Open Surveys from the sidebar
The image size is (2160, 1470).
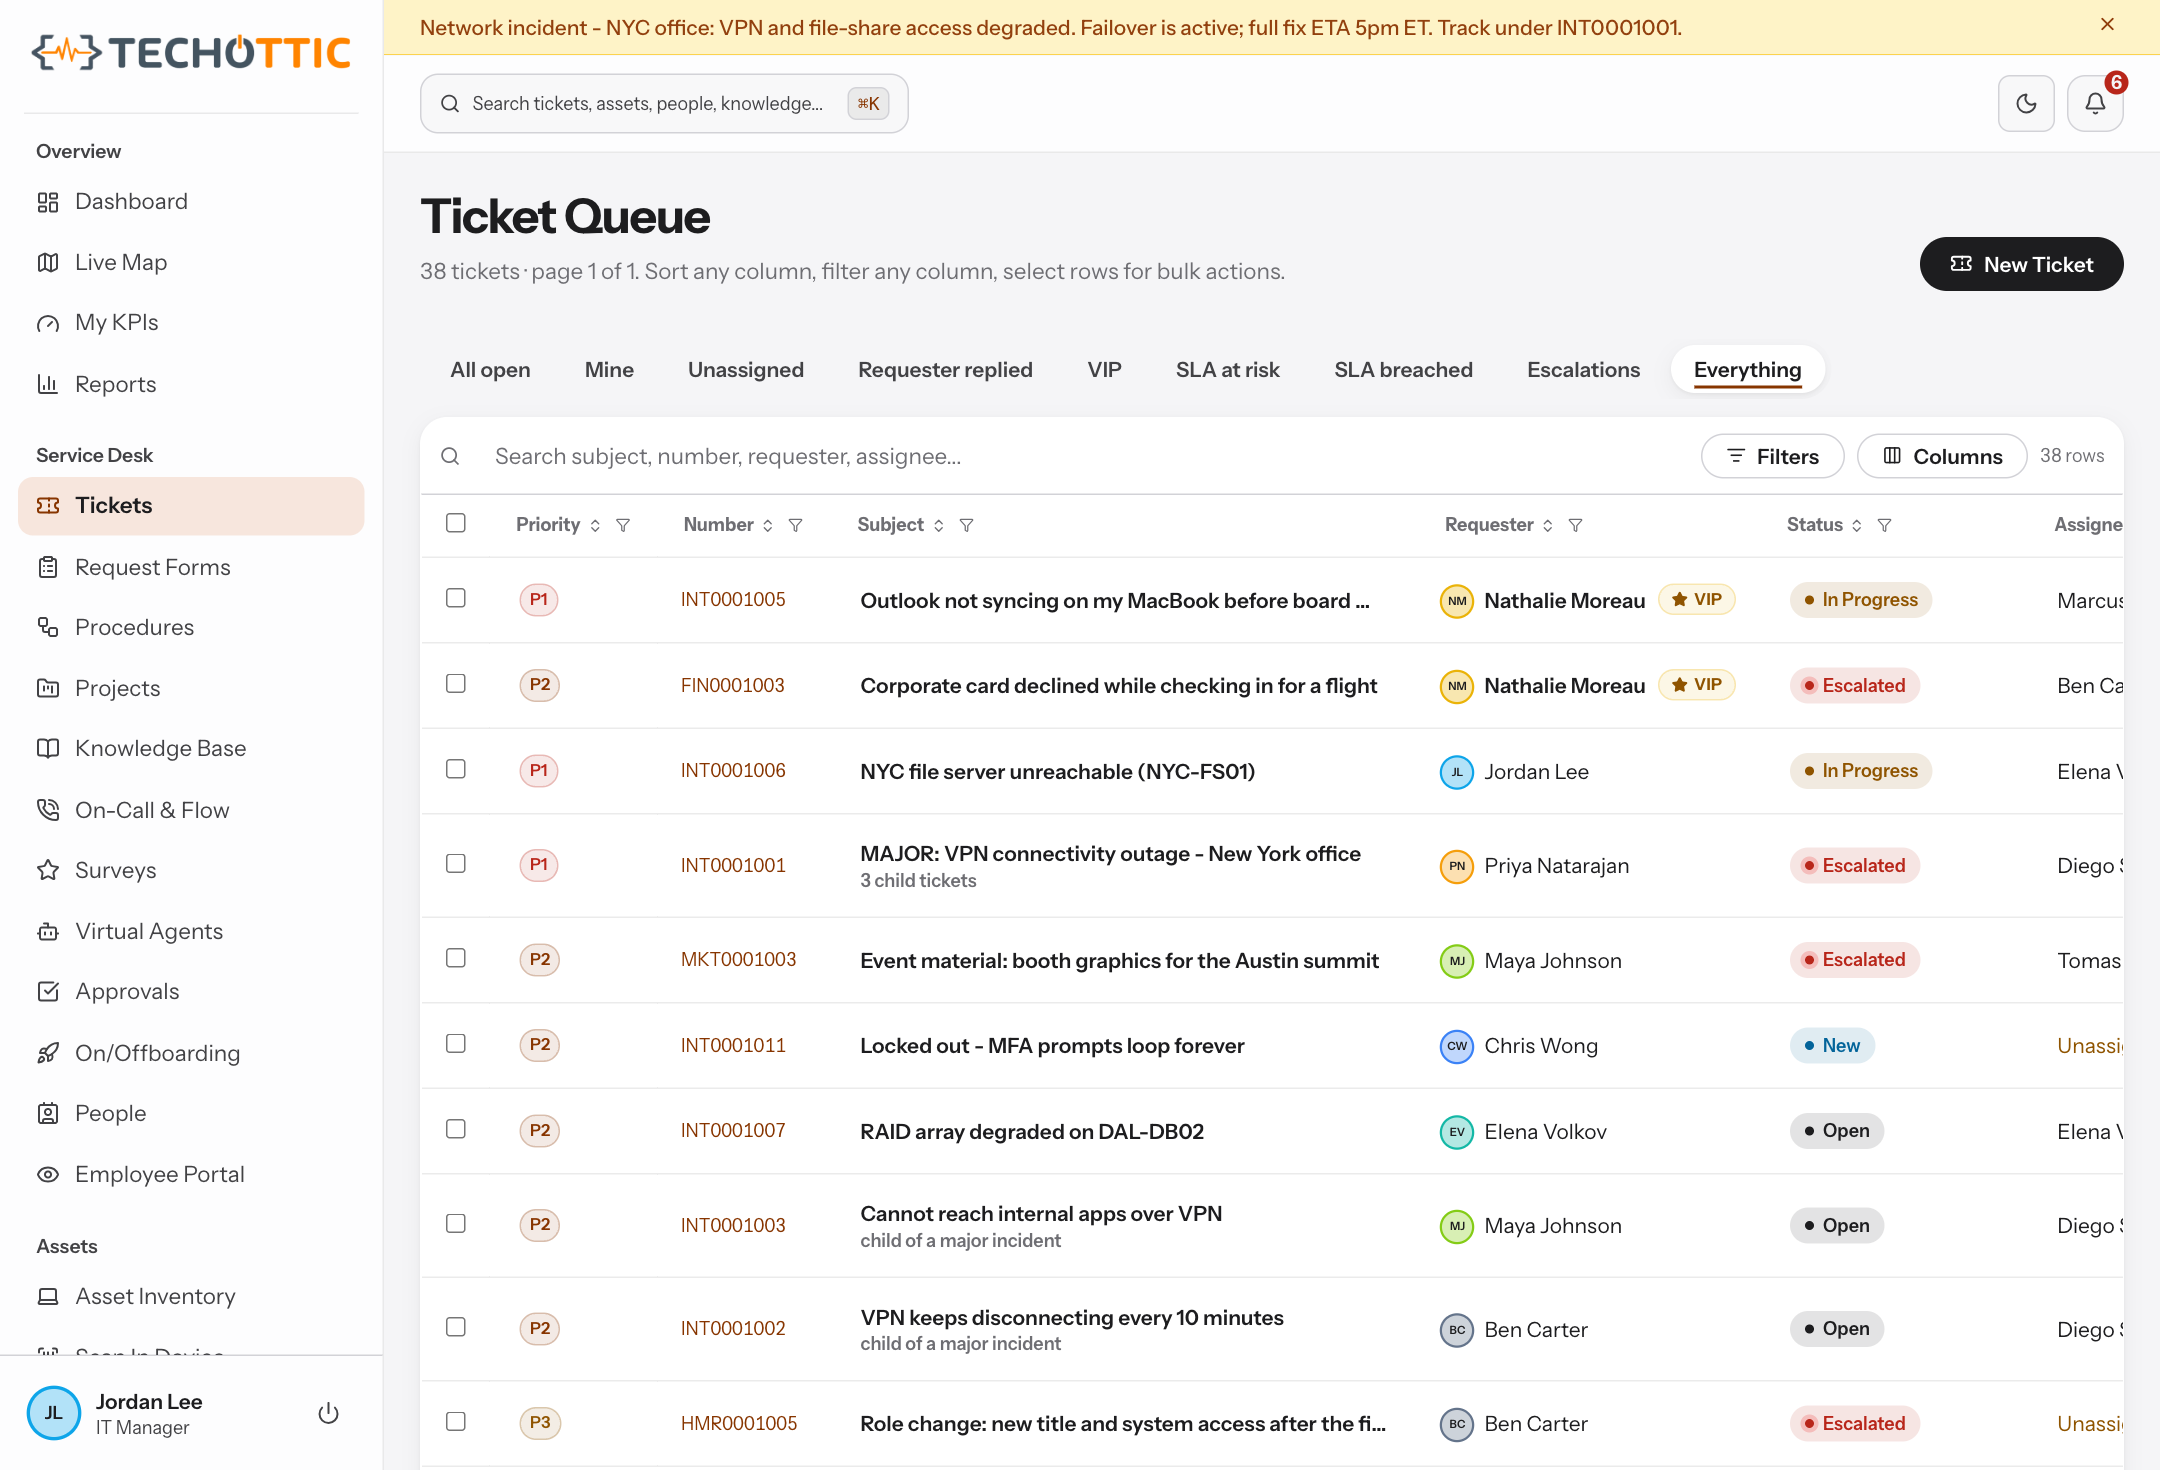coord(191,870)
